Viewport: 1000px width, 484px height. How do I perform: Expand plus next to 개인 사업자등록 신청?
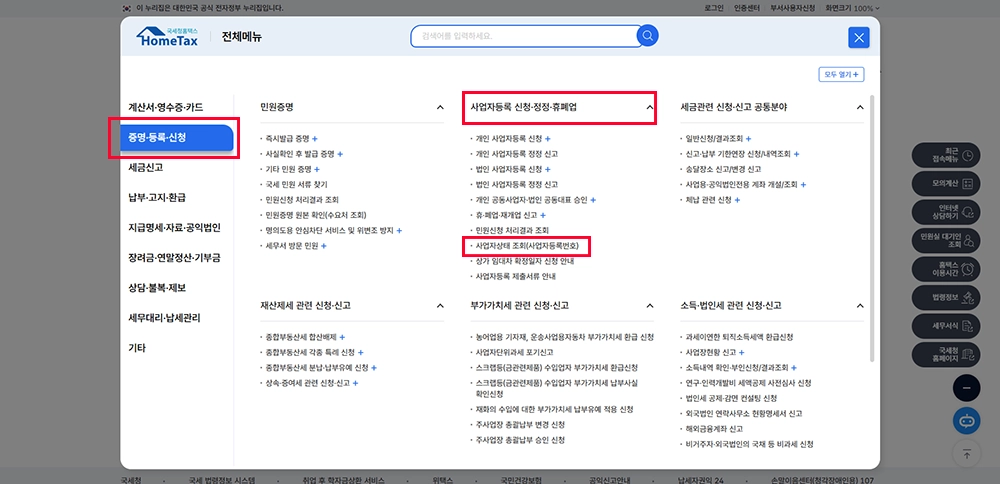[x=547, y=138]
